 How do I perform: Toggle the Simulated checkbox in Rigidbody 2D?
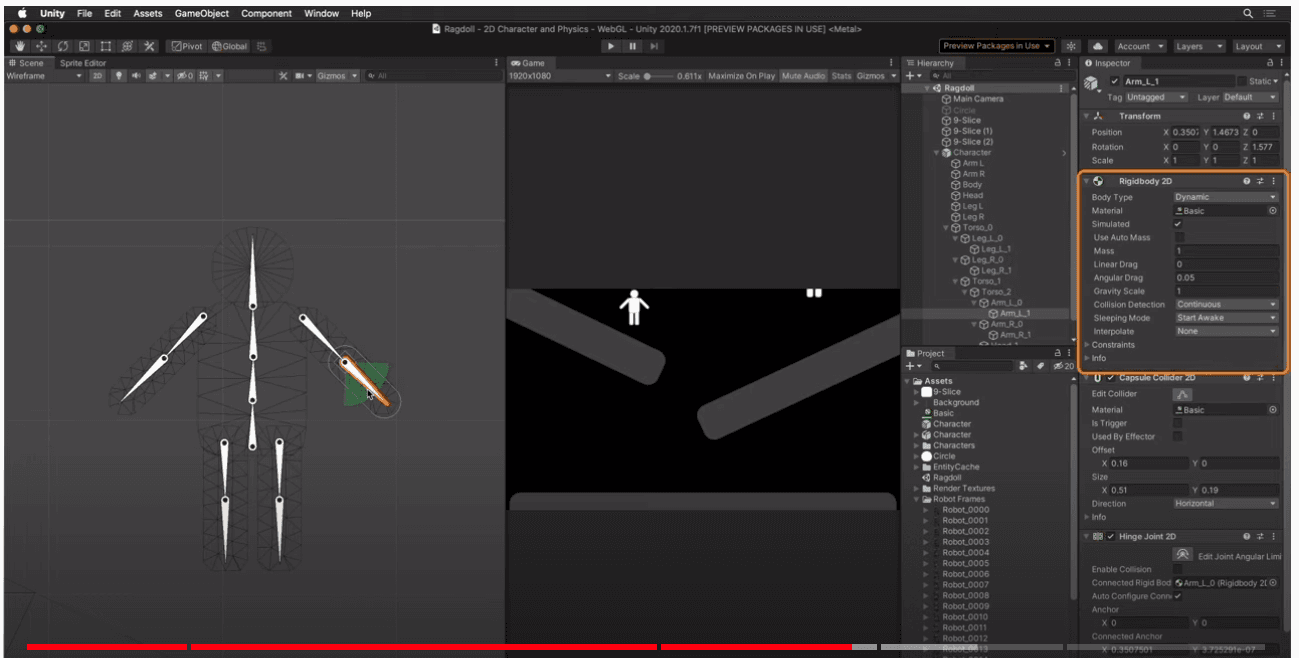coord(1178,224)
